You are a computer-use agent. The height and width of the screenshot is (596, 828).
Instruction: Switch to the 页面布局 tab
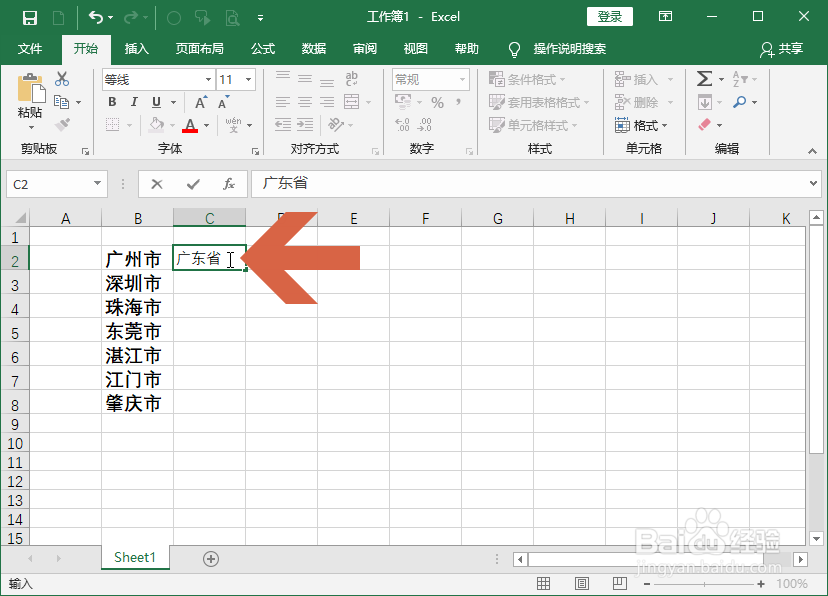tap(200, 49)
